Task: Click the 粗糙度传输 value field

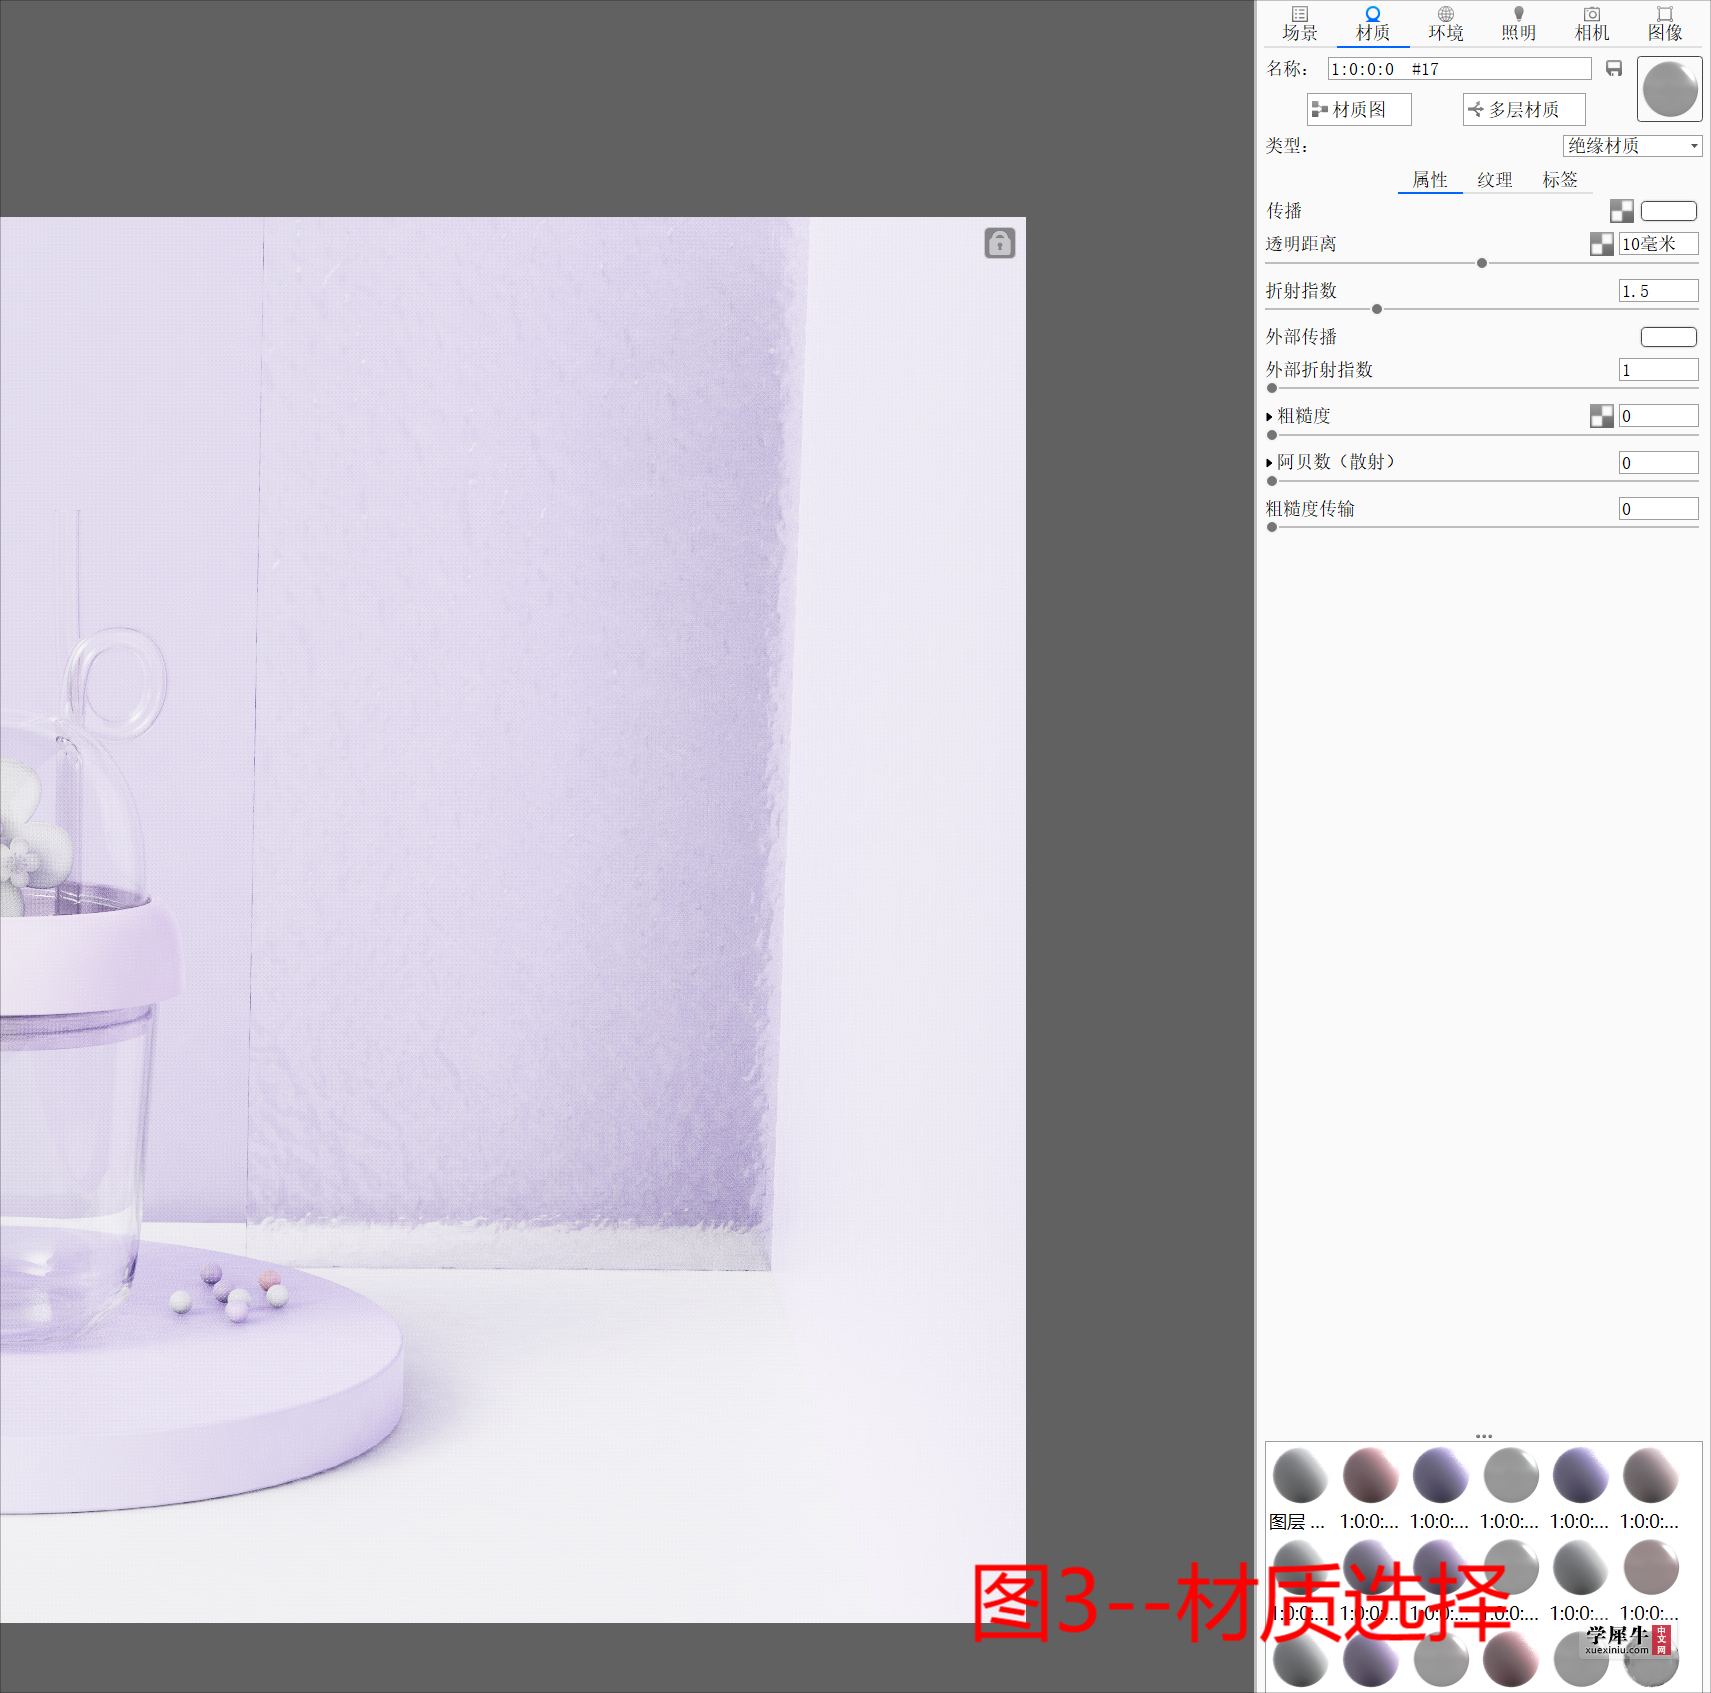Action: [1658, 509]
